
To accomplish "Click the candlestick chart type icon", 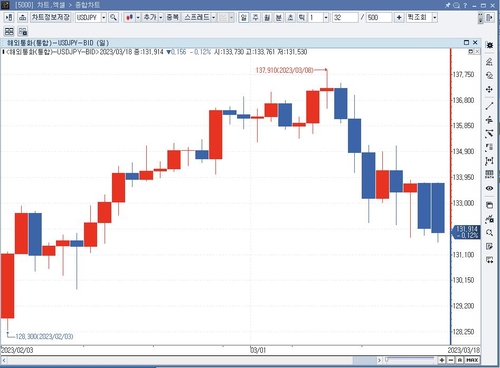I will click(129, 17).
